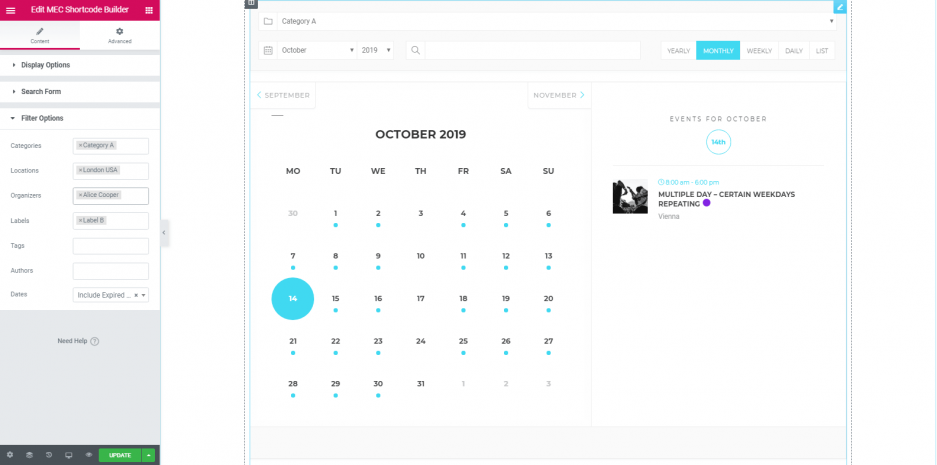Open the October month dropdown
Image resolution: width=937 pixels, height=465 pixels.
[318, 50]
